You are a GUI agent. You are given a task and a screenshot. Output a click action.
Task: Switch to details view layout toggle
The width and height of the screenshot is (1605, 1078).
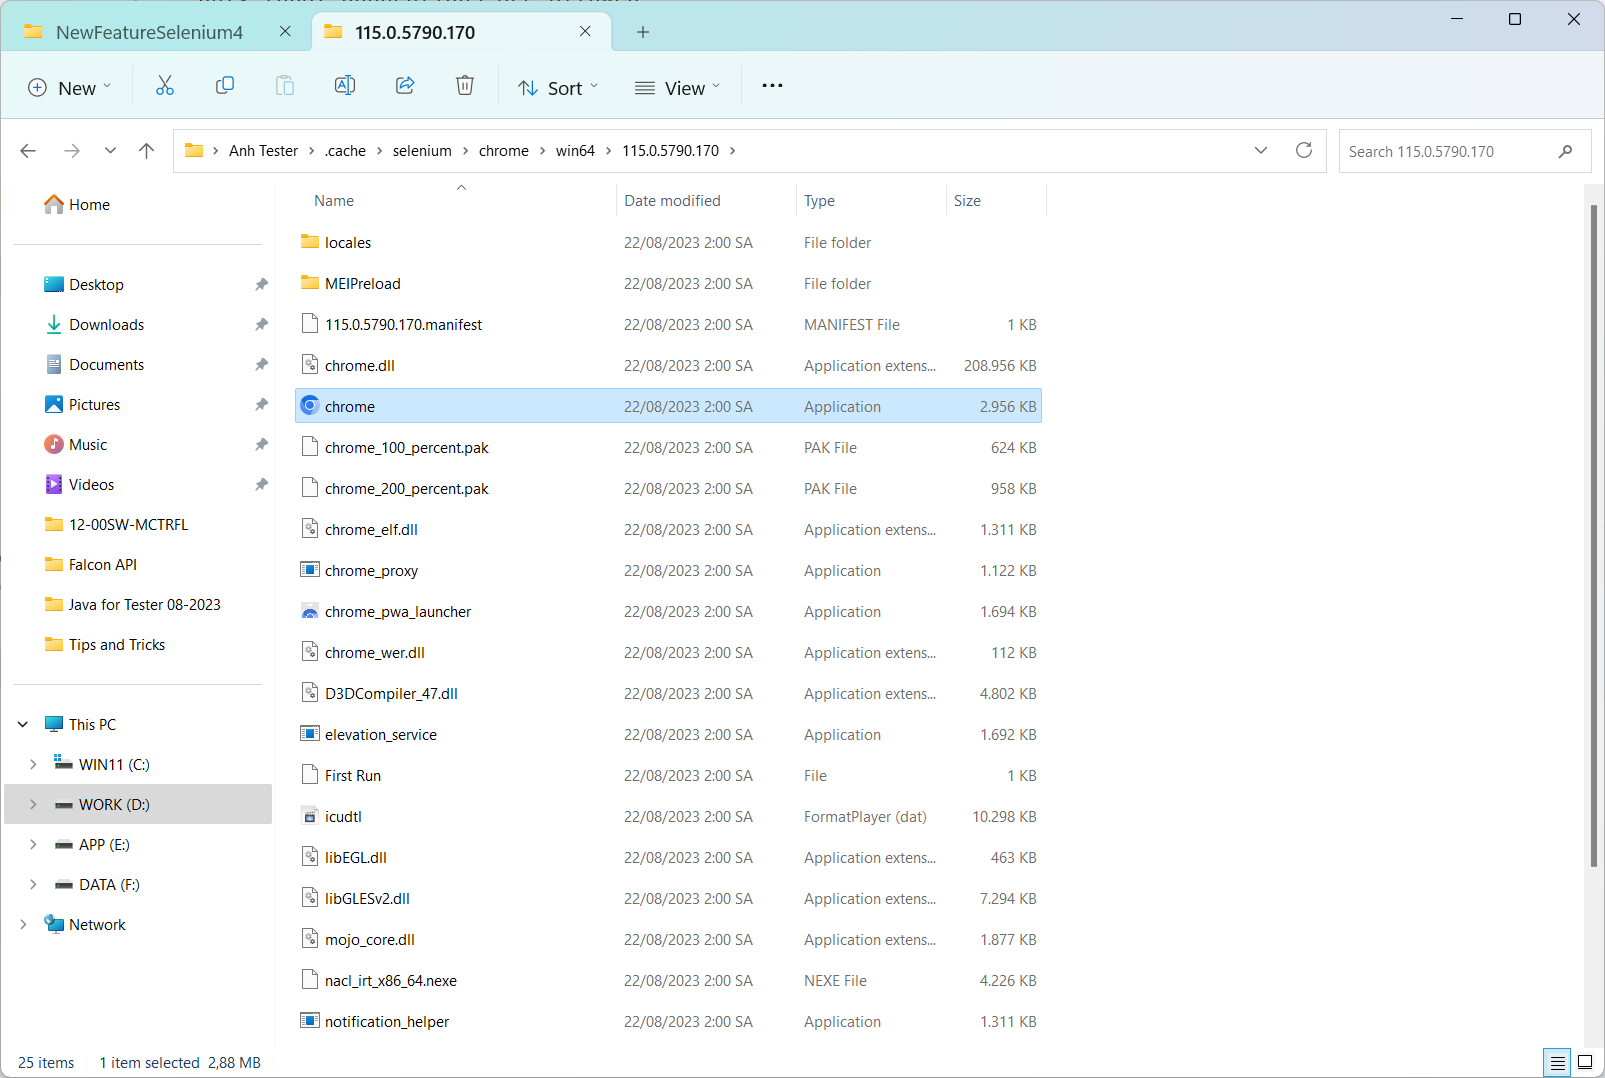click(1557, 1062)
